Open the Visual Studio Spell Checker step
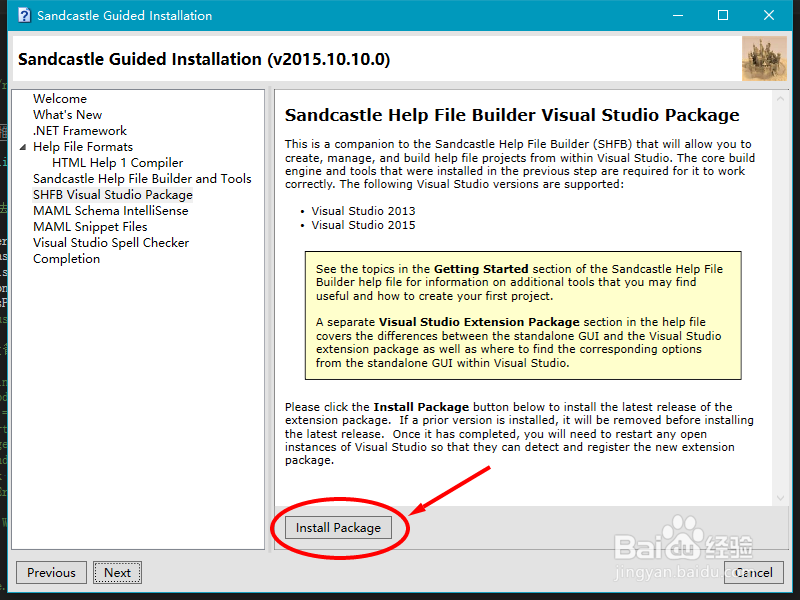Viewport: 800px width, 600px height. point(111,243)
